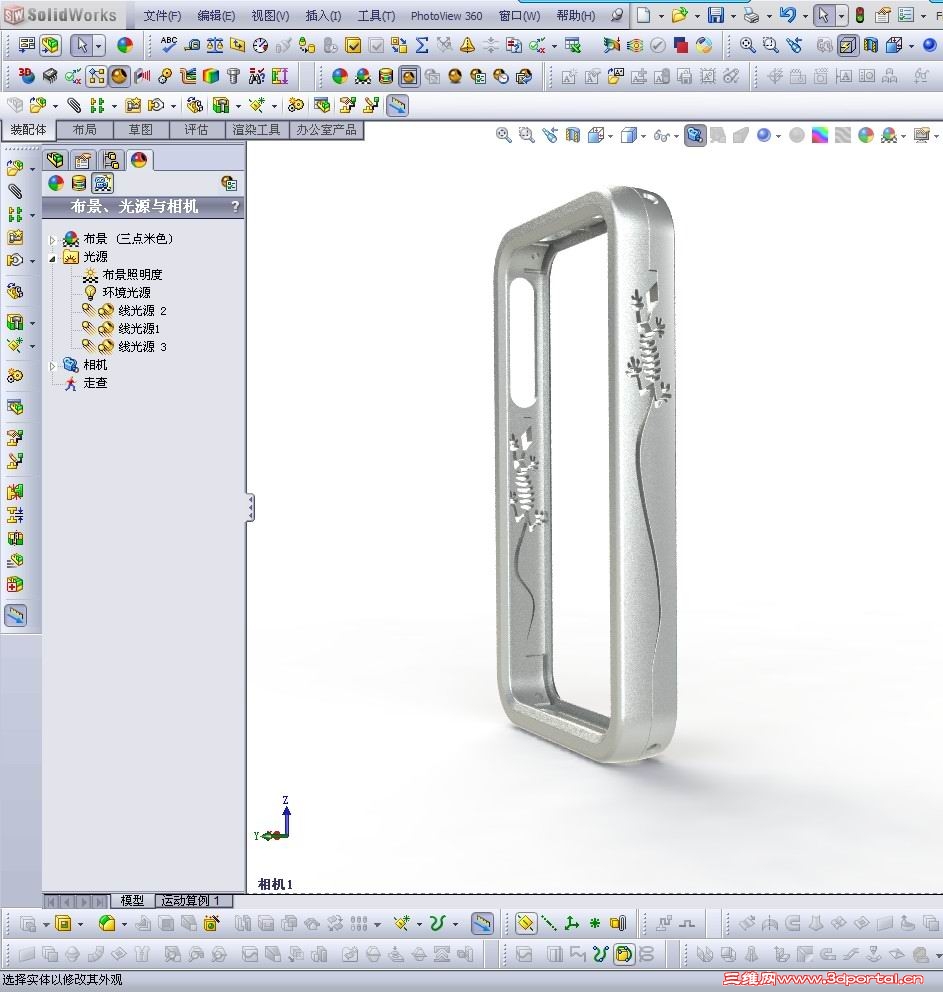Toggle the Select cursor tool at top right
The image size is (943, 992).
823,15
